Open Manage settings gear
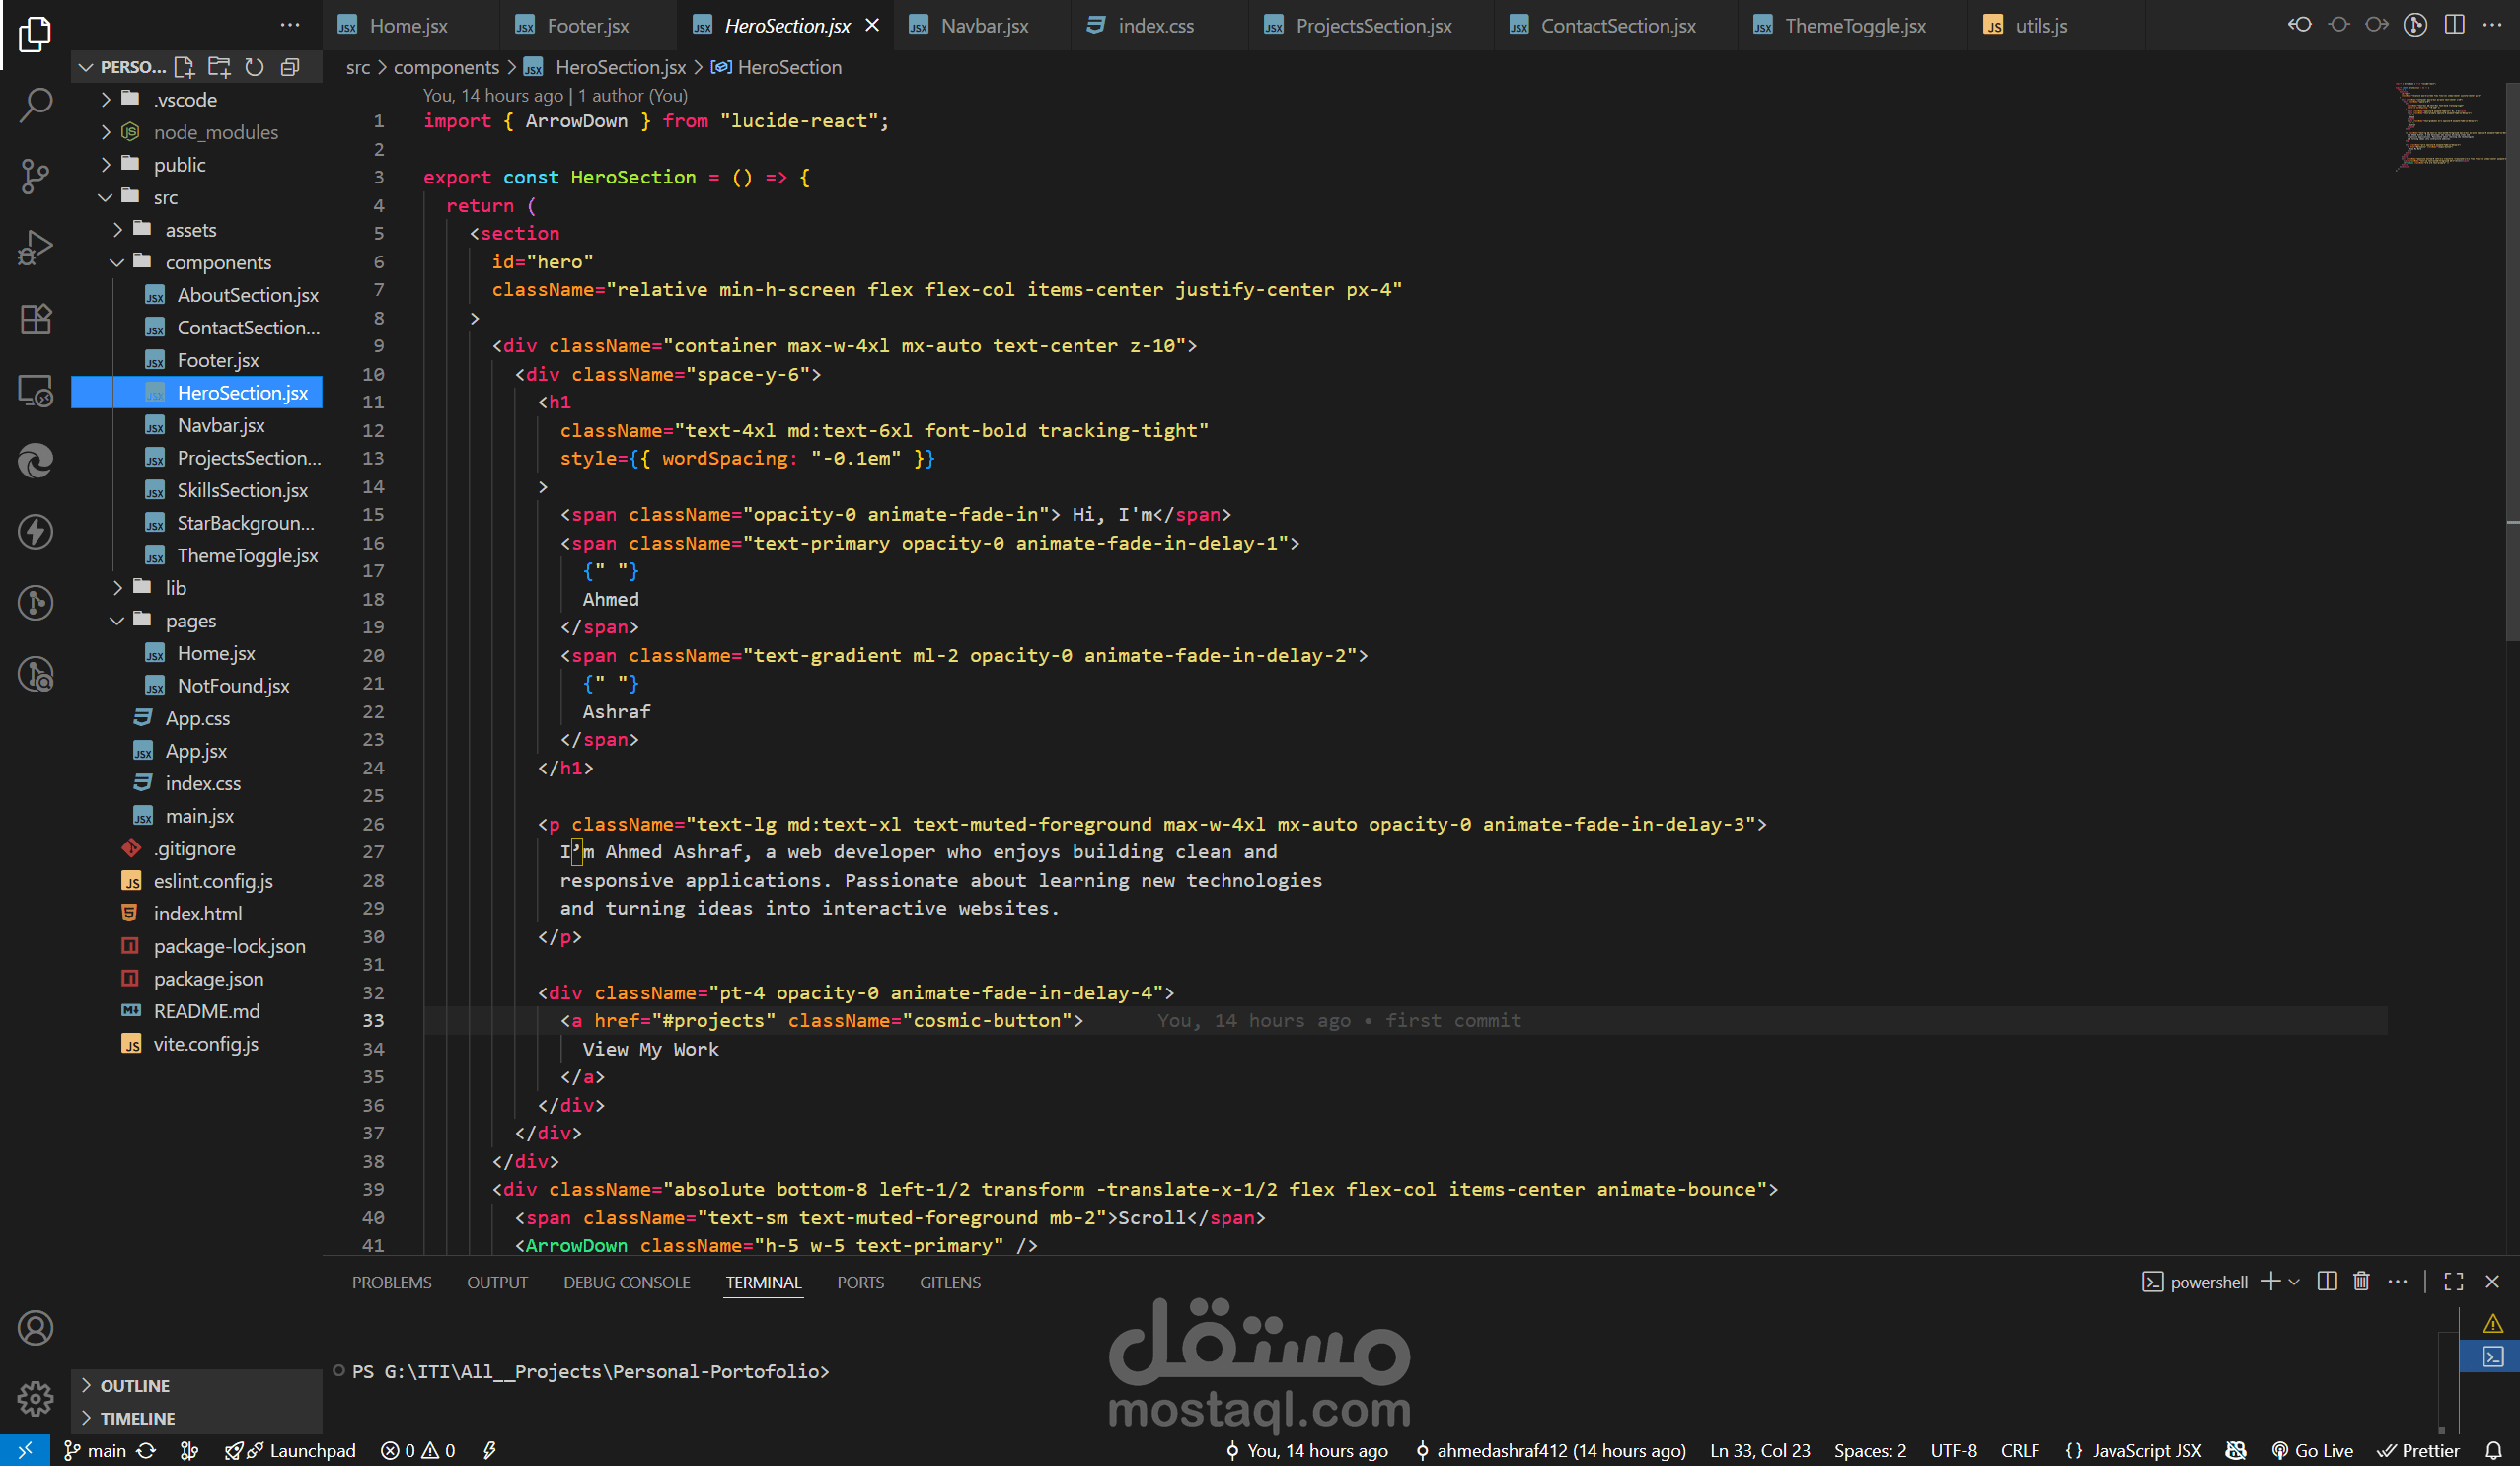2520x1466 pixels. point(35,1398)
